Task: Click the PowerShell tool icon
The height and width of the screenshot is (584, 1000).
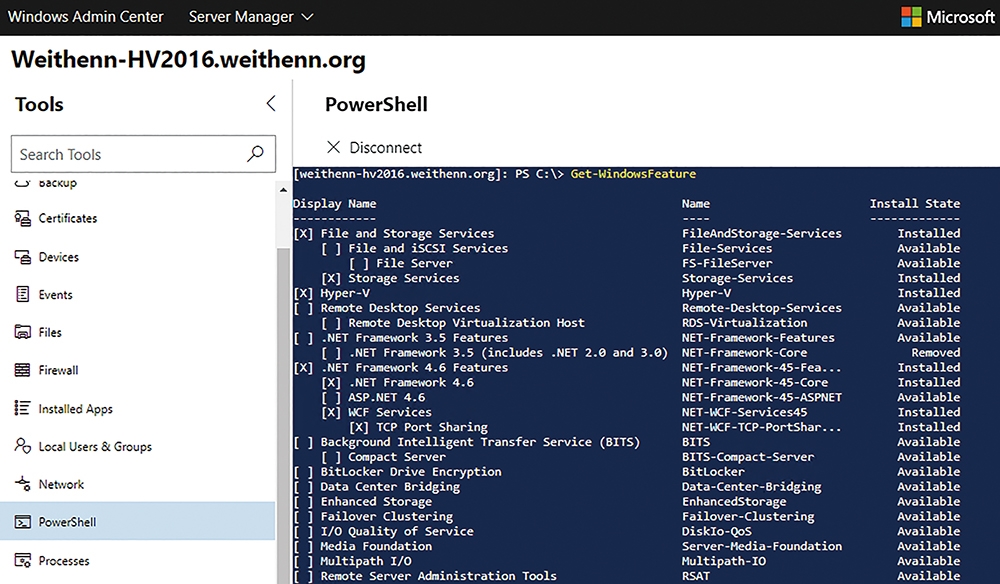Action: [x=22, y=522]
